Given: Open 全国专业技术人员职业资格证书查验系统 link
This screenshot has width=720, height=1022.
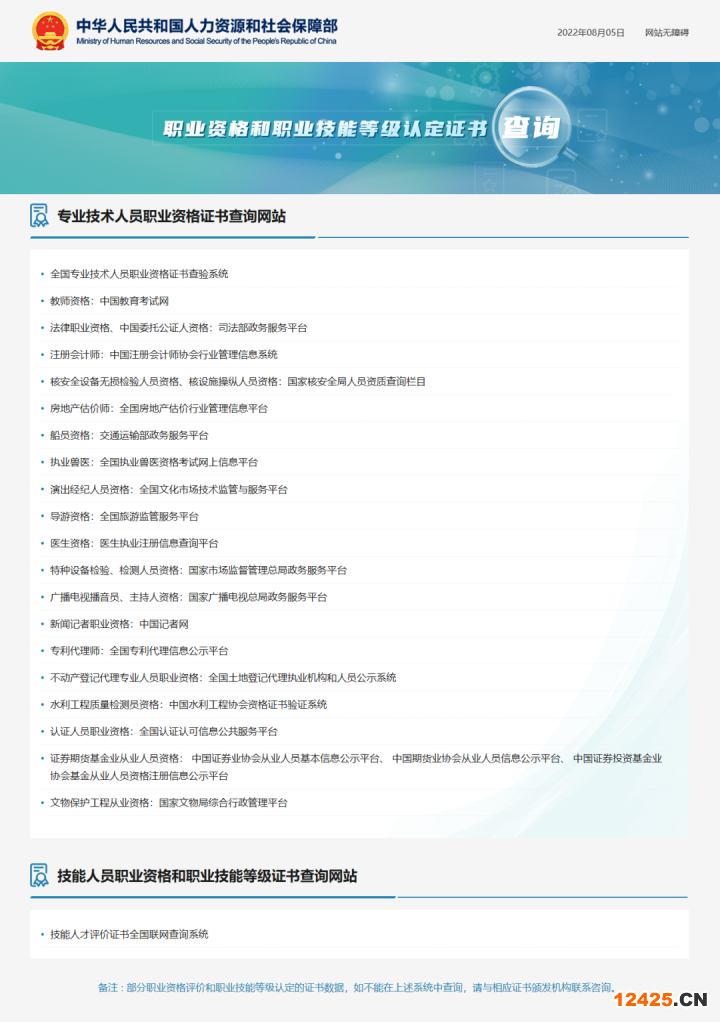Looking at the screenshot, I should point(139,274).
